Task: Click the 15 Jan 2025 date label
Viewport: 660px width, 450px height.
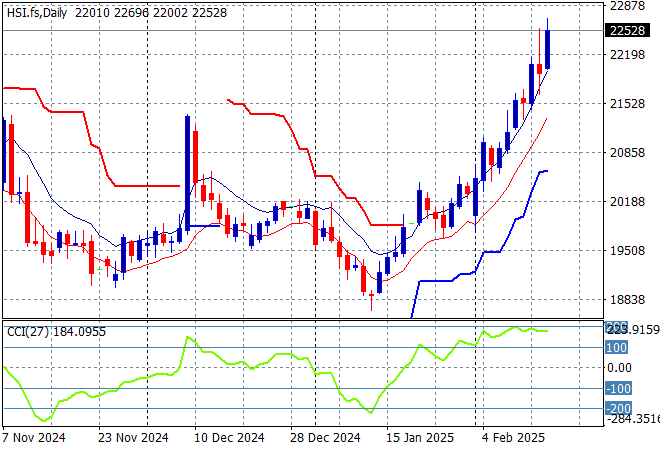Action: click(x=420, y=438)
